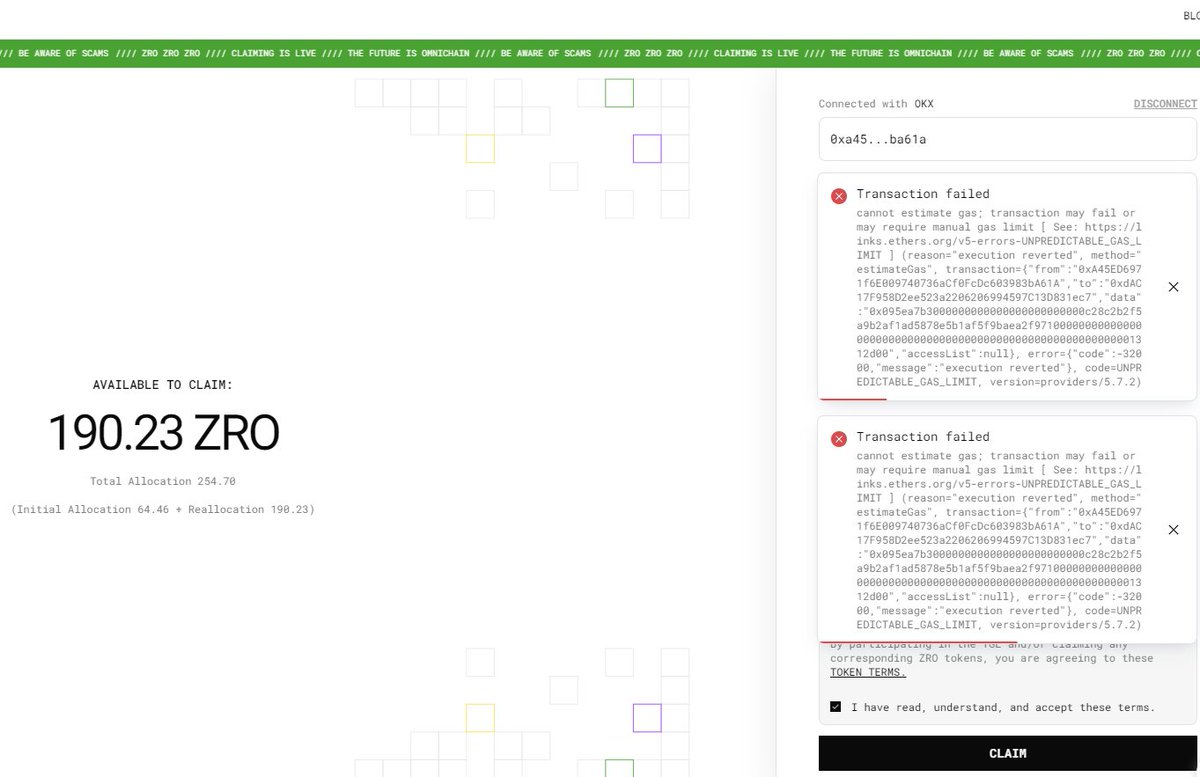
Task: Open the TOKEN TERMS link
Action: tap(868, 672)
